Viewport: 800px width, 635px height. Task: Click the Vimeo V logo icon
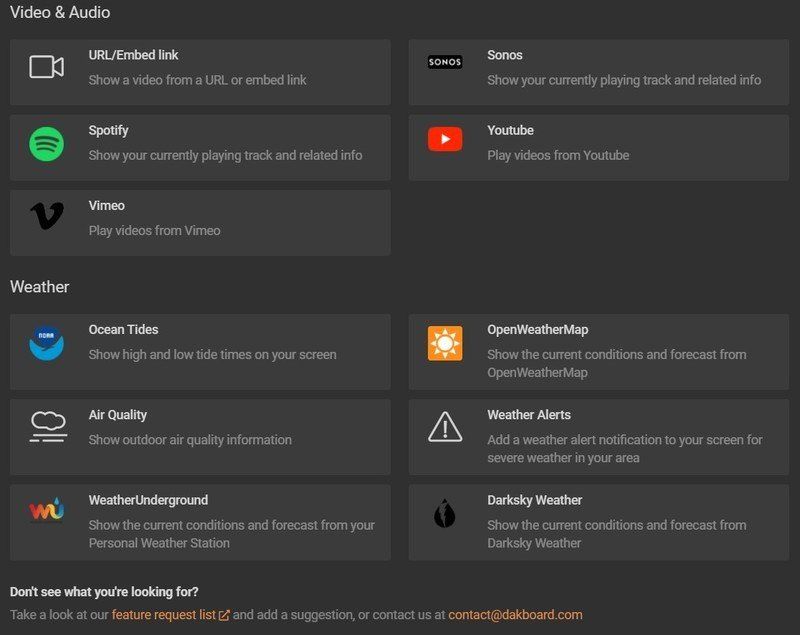[x=47, y=215]
